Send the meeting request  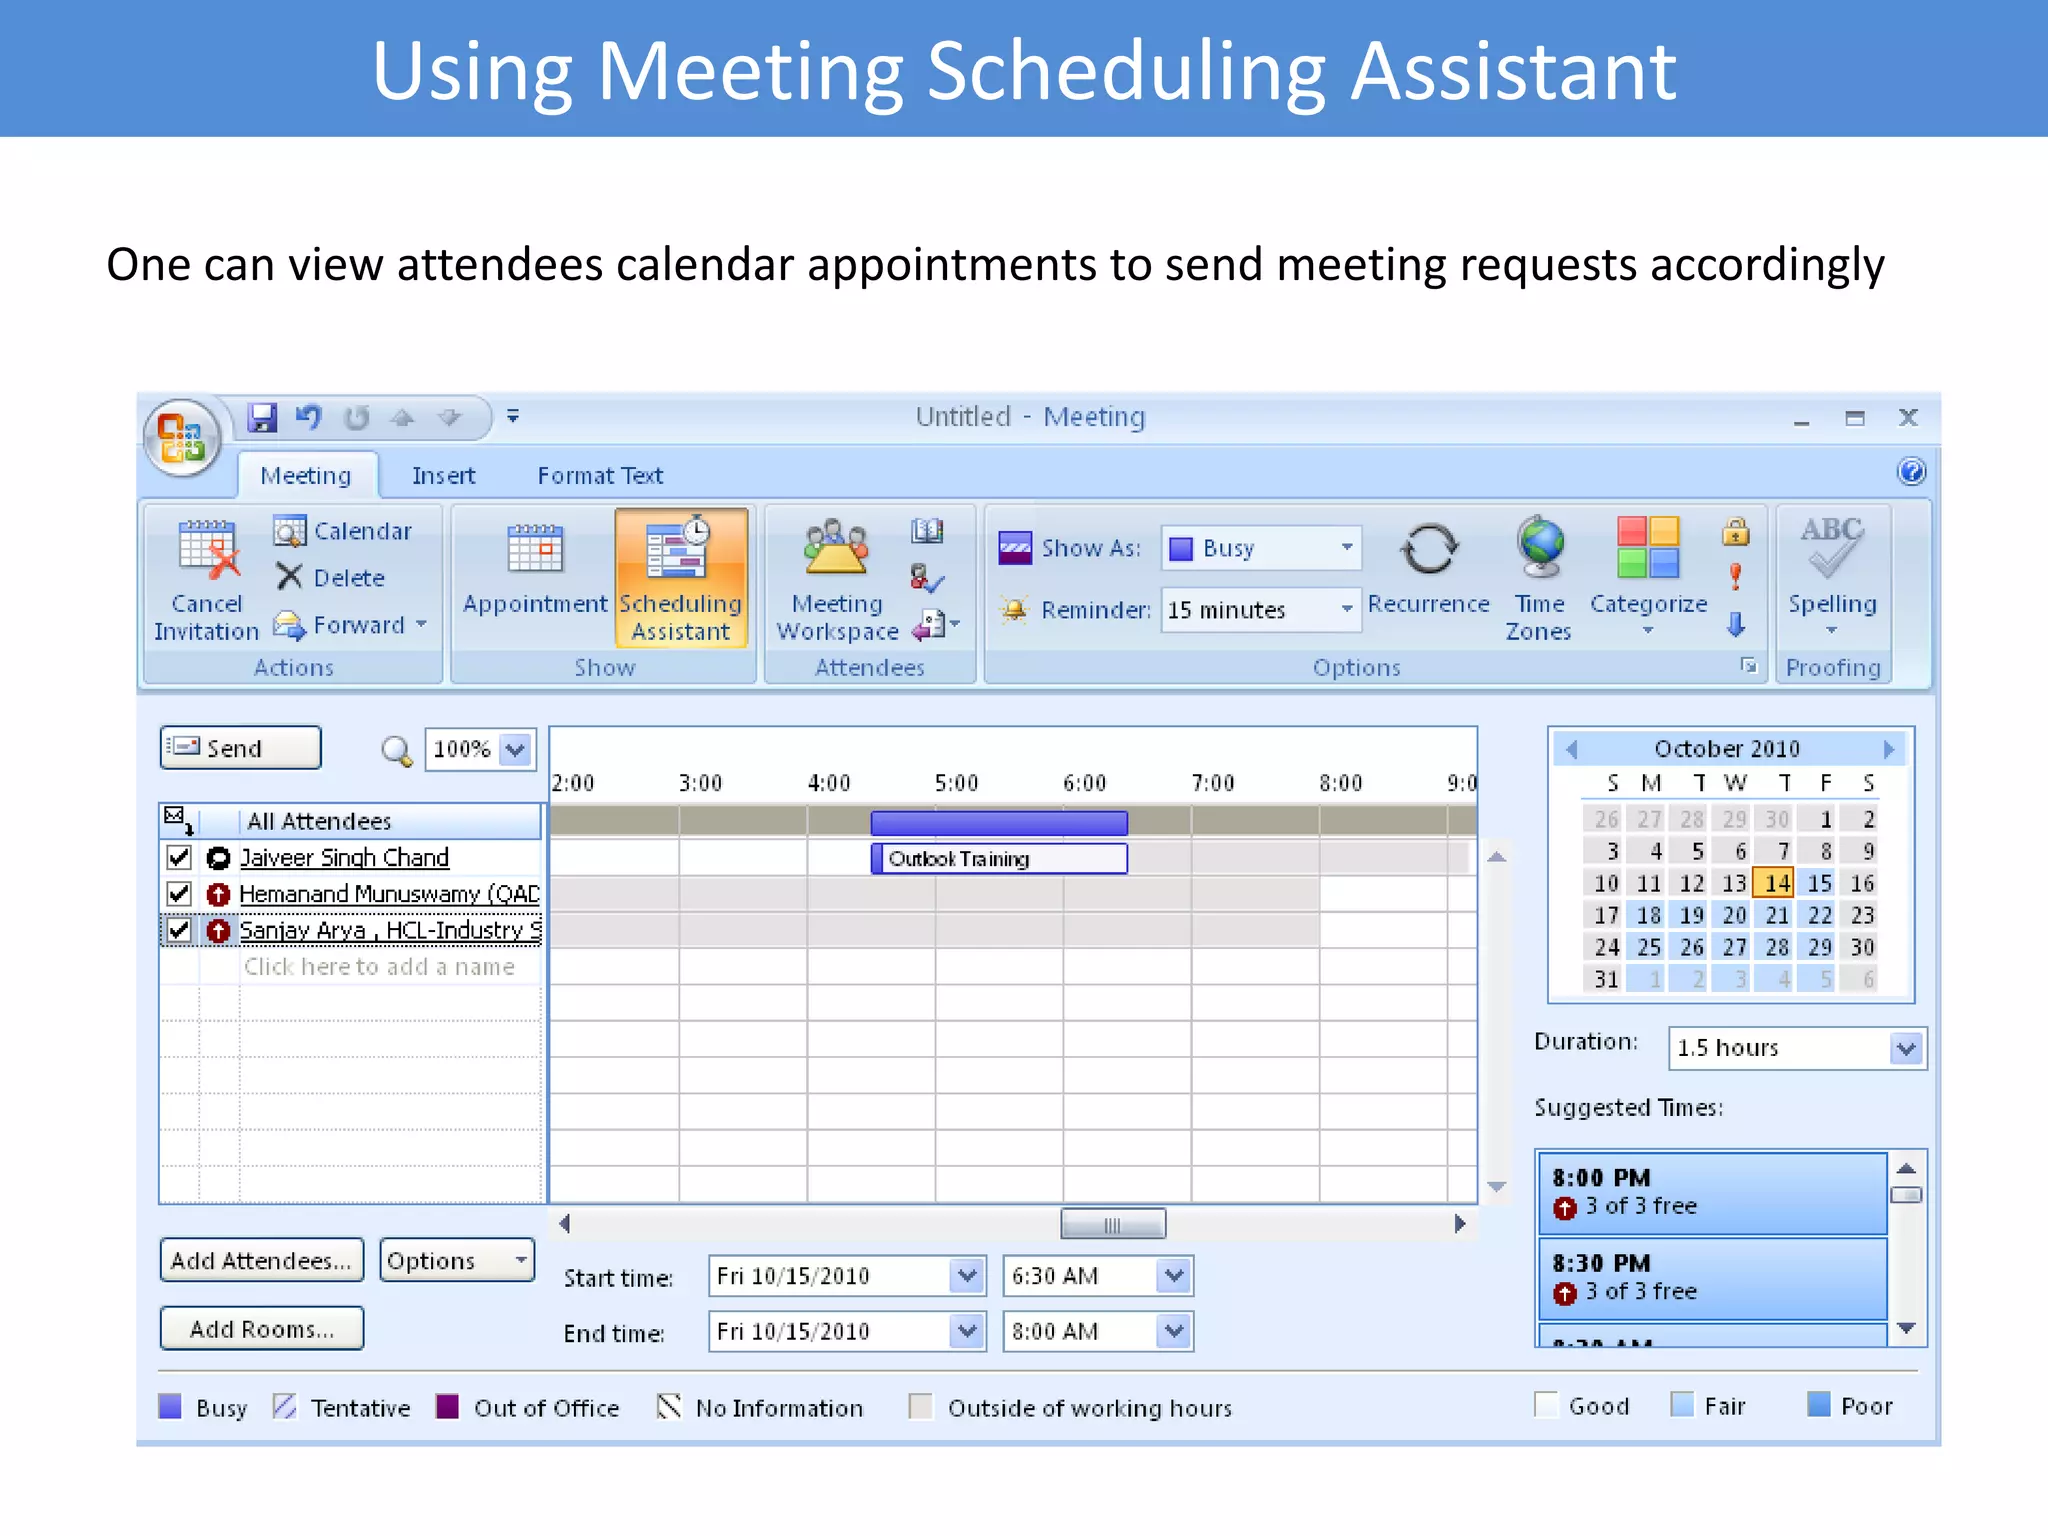240,748
